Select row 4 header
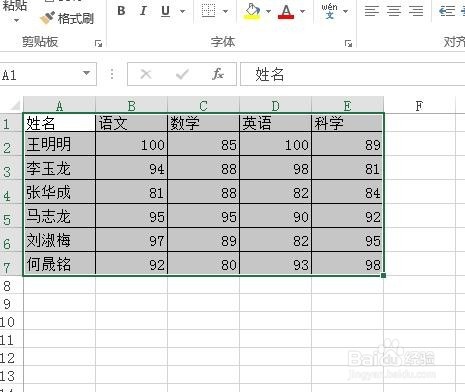Image resolution: width=465 pixels, height=392 pixels. pyautogui.click(x=11, y=192)
